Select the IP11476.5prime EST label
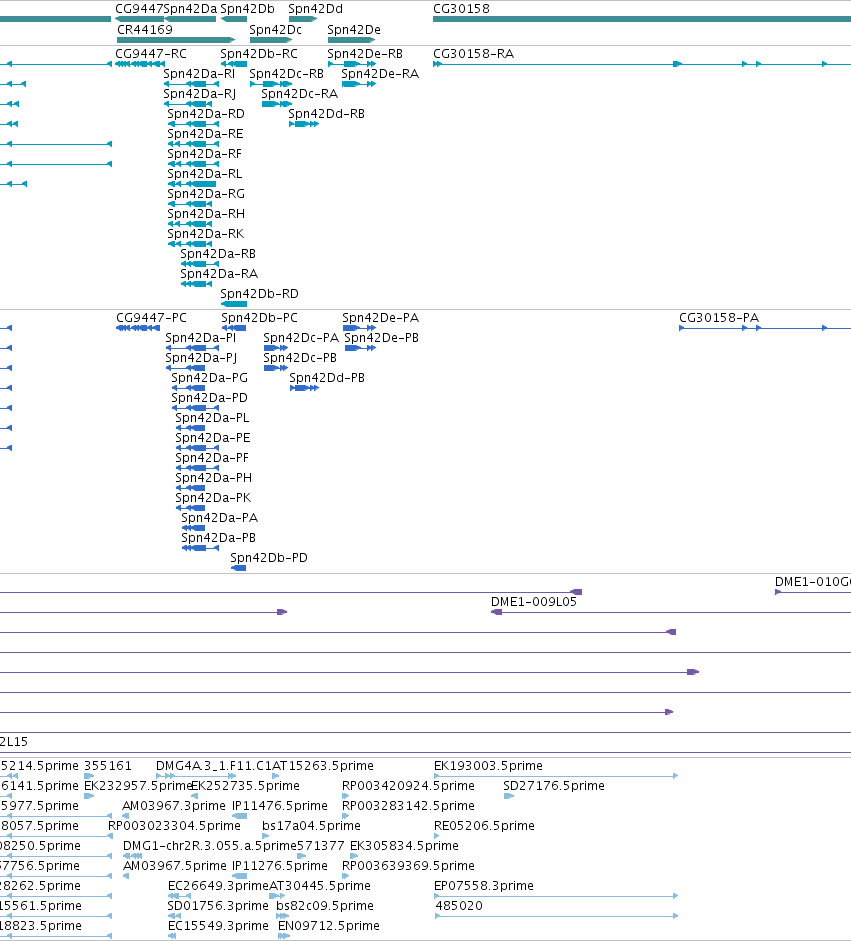Image resolution: width=851 pixels, height=941 pixels. tap(280, 805)
